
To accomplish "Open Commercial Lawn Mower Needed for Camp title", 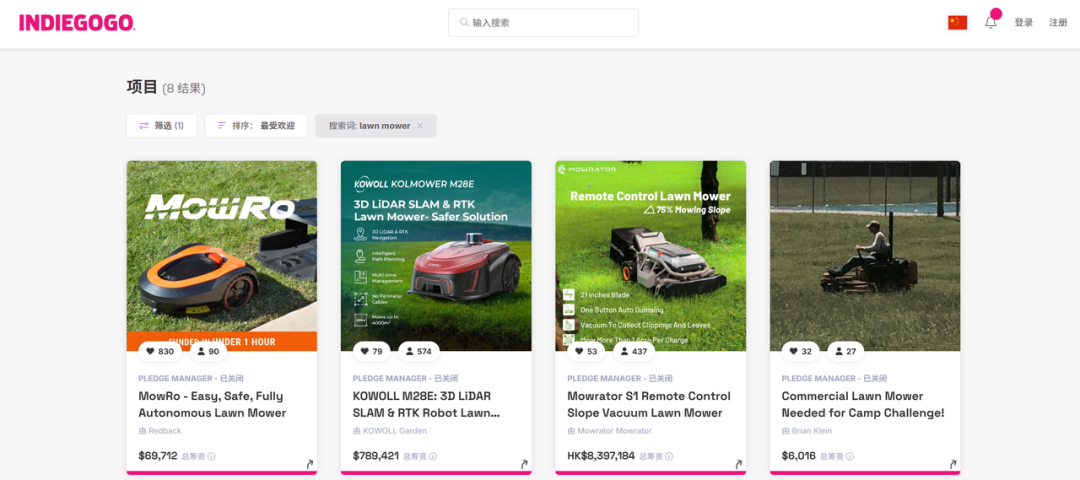I will (x=863, y=404).
